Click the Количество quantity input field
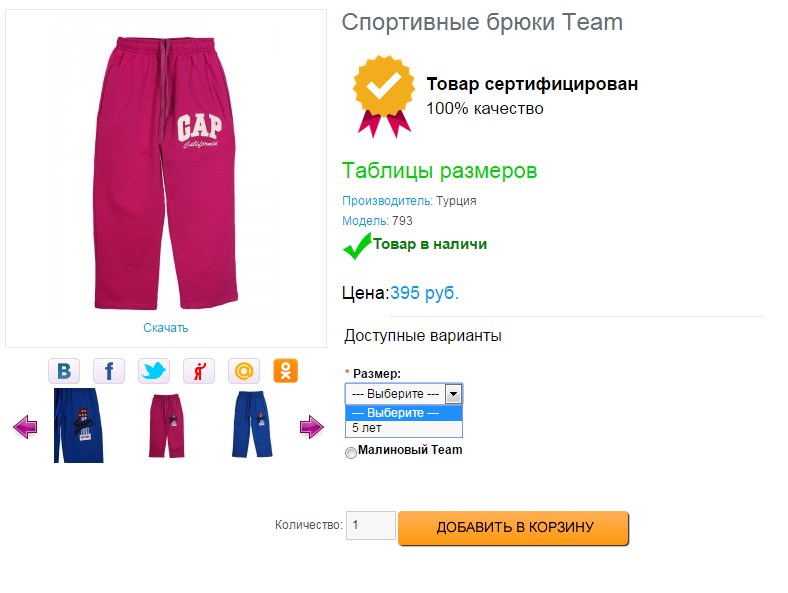Image resolution: width=788 pixels, height=593 pixels. [371, 526]
